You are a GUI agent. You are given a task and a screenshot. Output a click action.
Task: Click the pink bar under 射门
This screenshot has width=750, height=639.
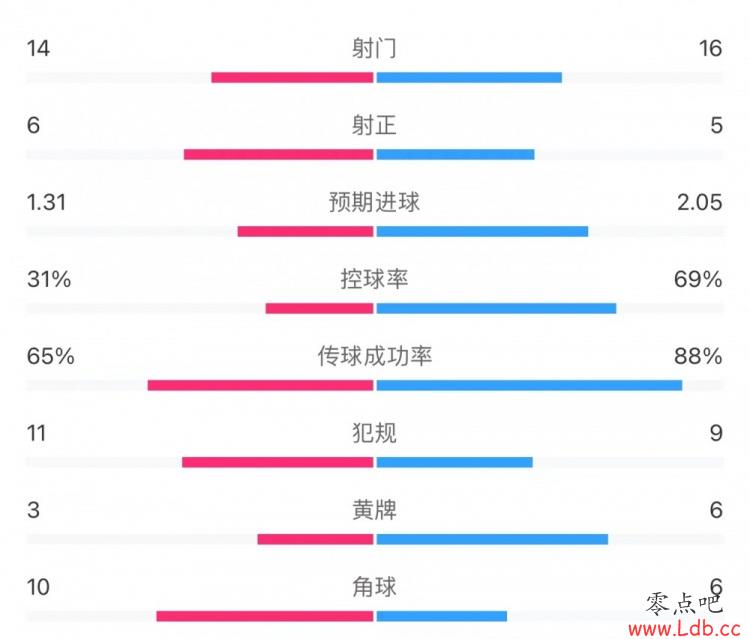(x=292, y=77)
